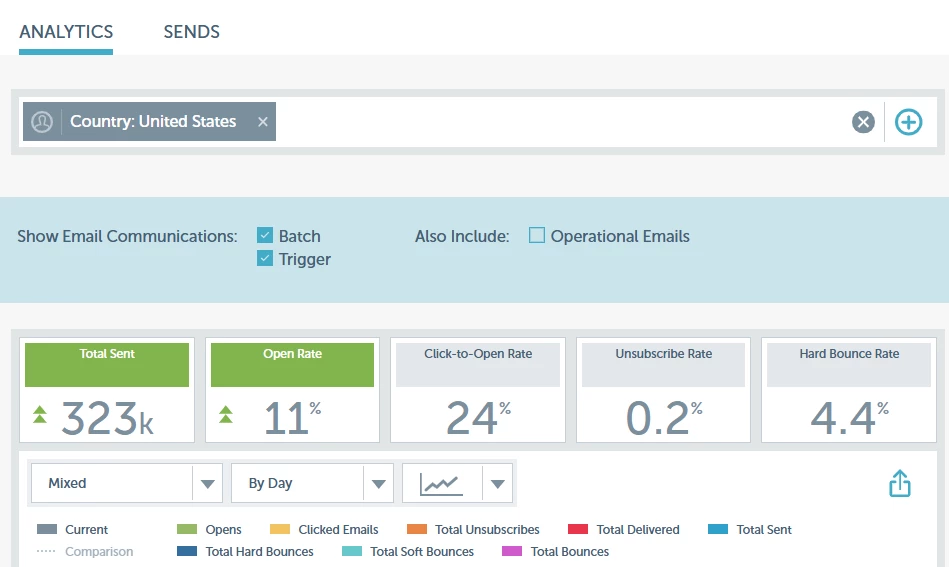Toggle the Opens legend swatch

[187, 529]
